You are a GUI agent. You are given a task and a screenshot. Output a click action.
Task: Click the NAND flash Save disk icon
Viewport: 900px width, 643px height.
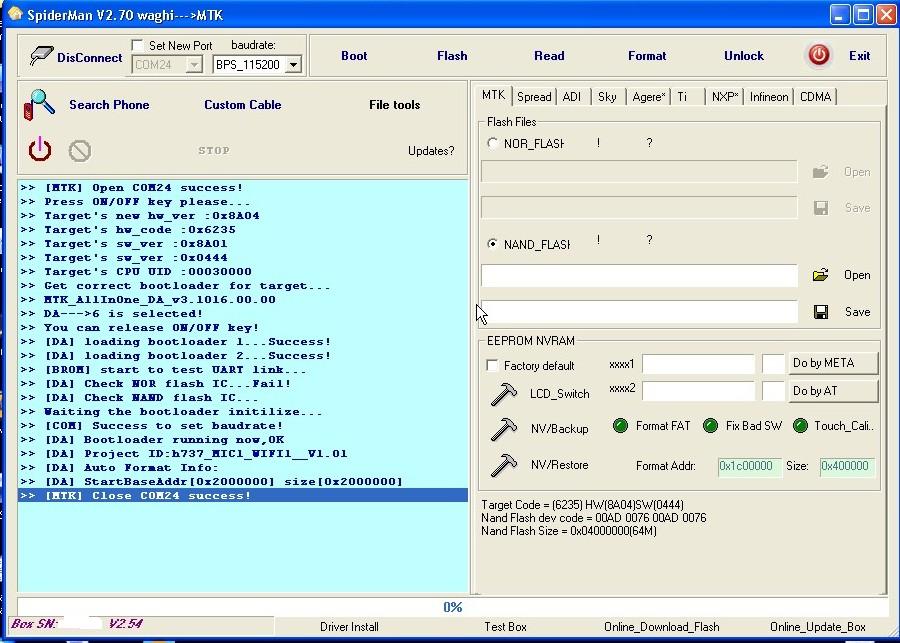821,312
